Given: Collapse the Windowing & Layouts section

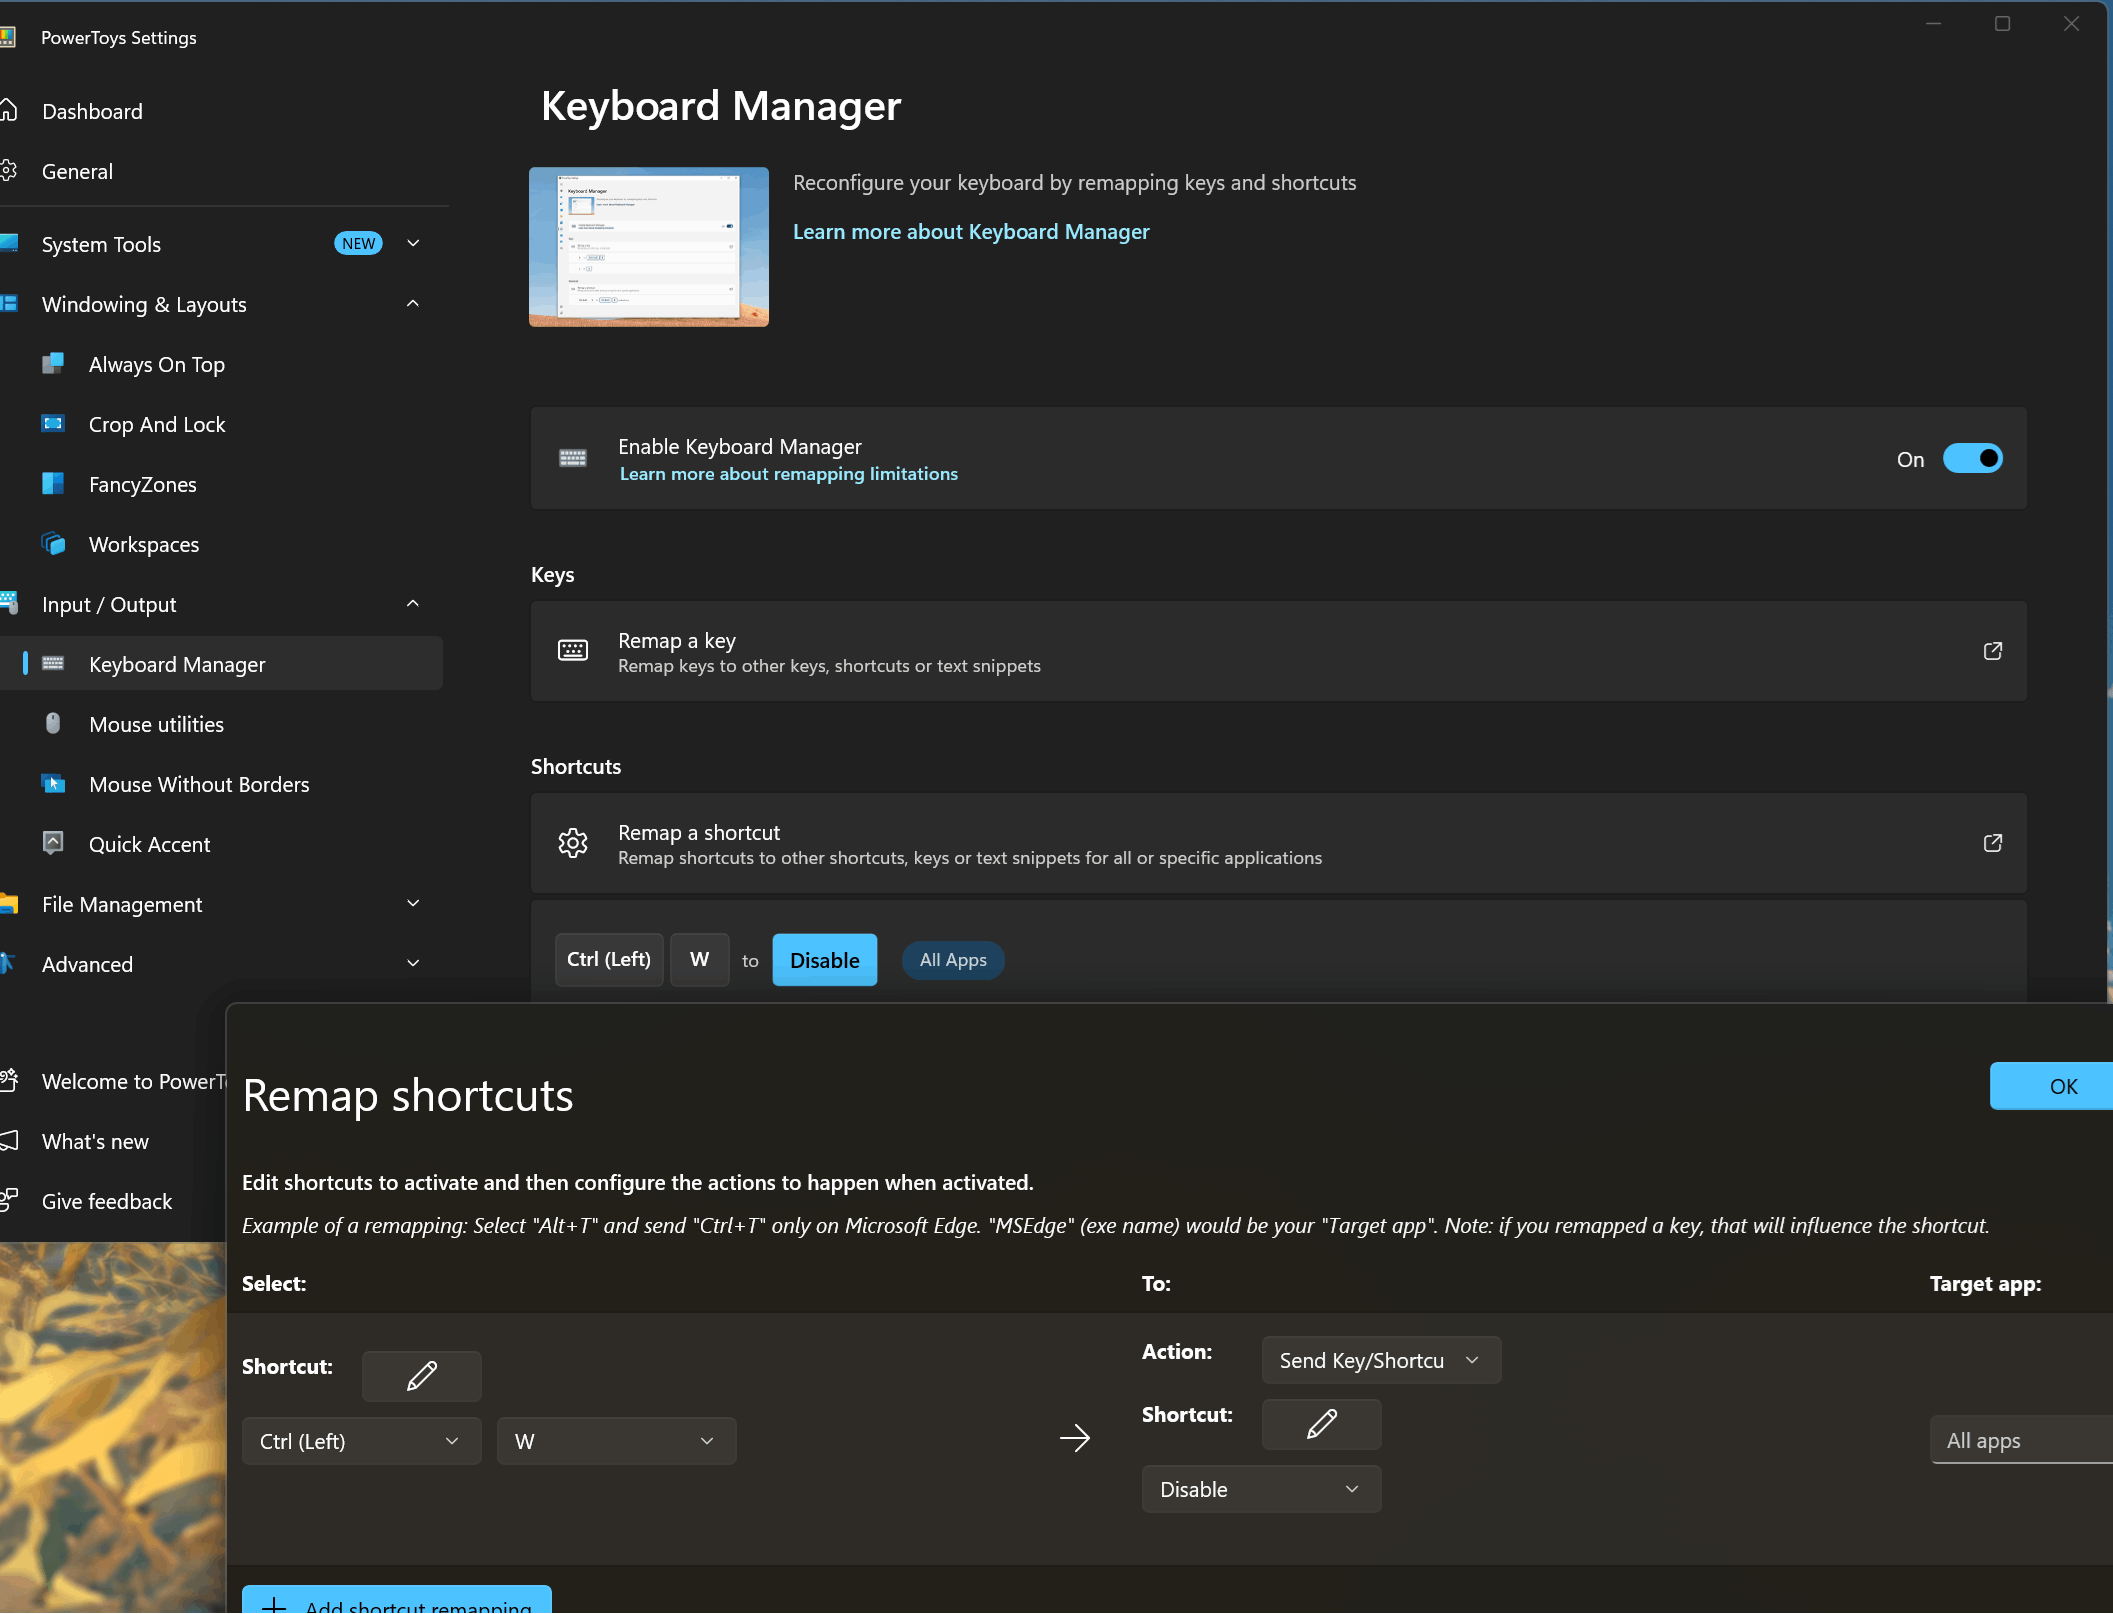Looking at the screenshot, I should coord(413,304).
